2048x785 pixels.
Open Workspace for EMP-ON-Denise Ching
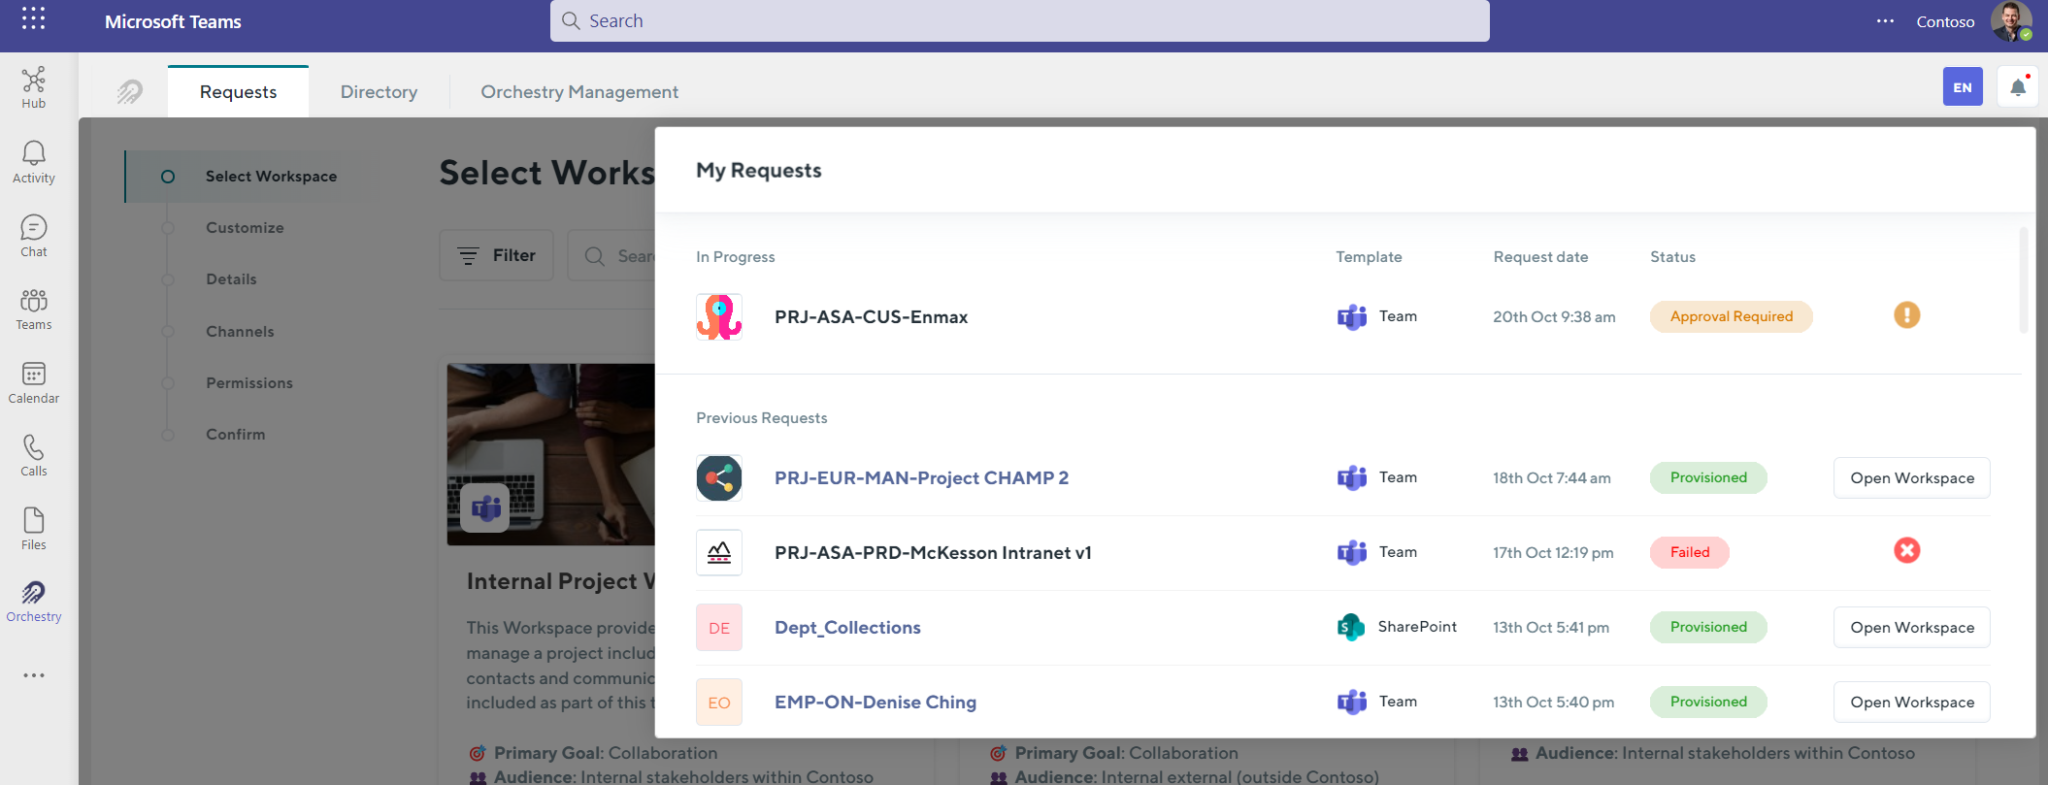coord(1911,702)
